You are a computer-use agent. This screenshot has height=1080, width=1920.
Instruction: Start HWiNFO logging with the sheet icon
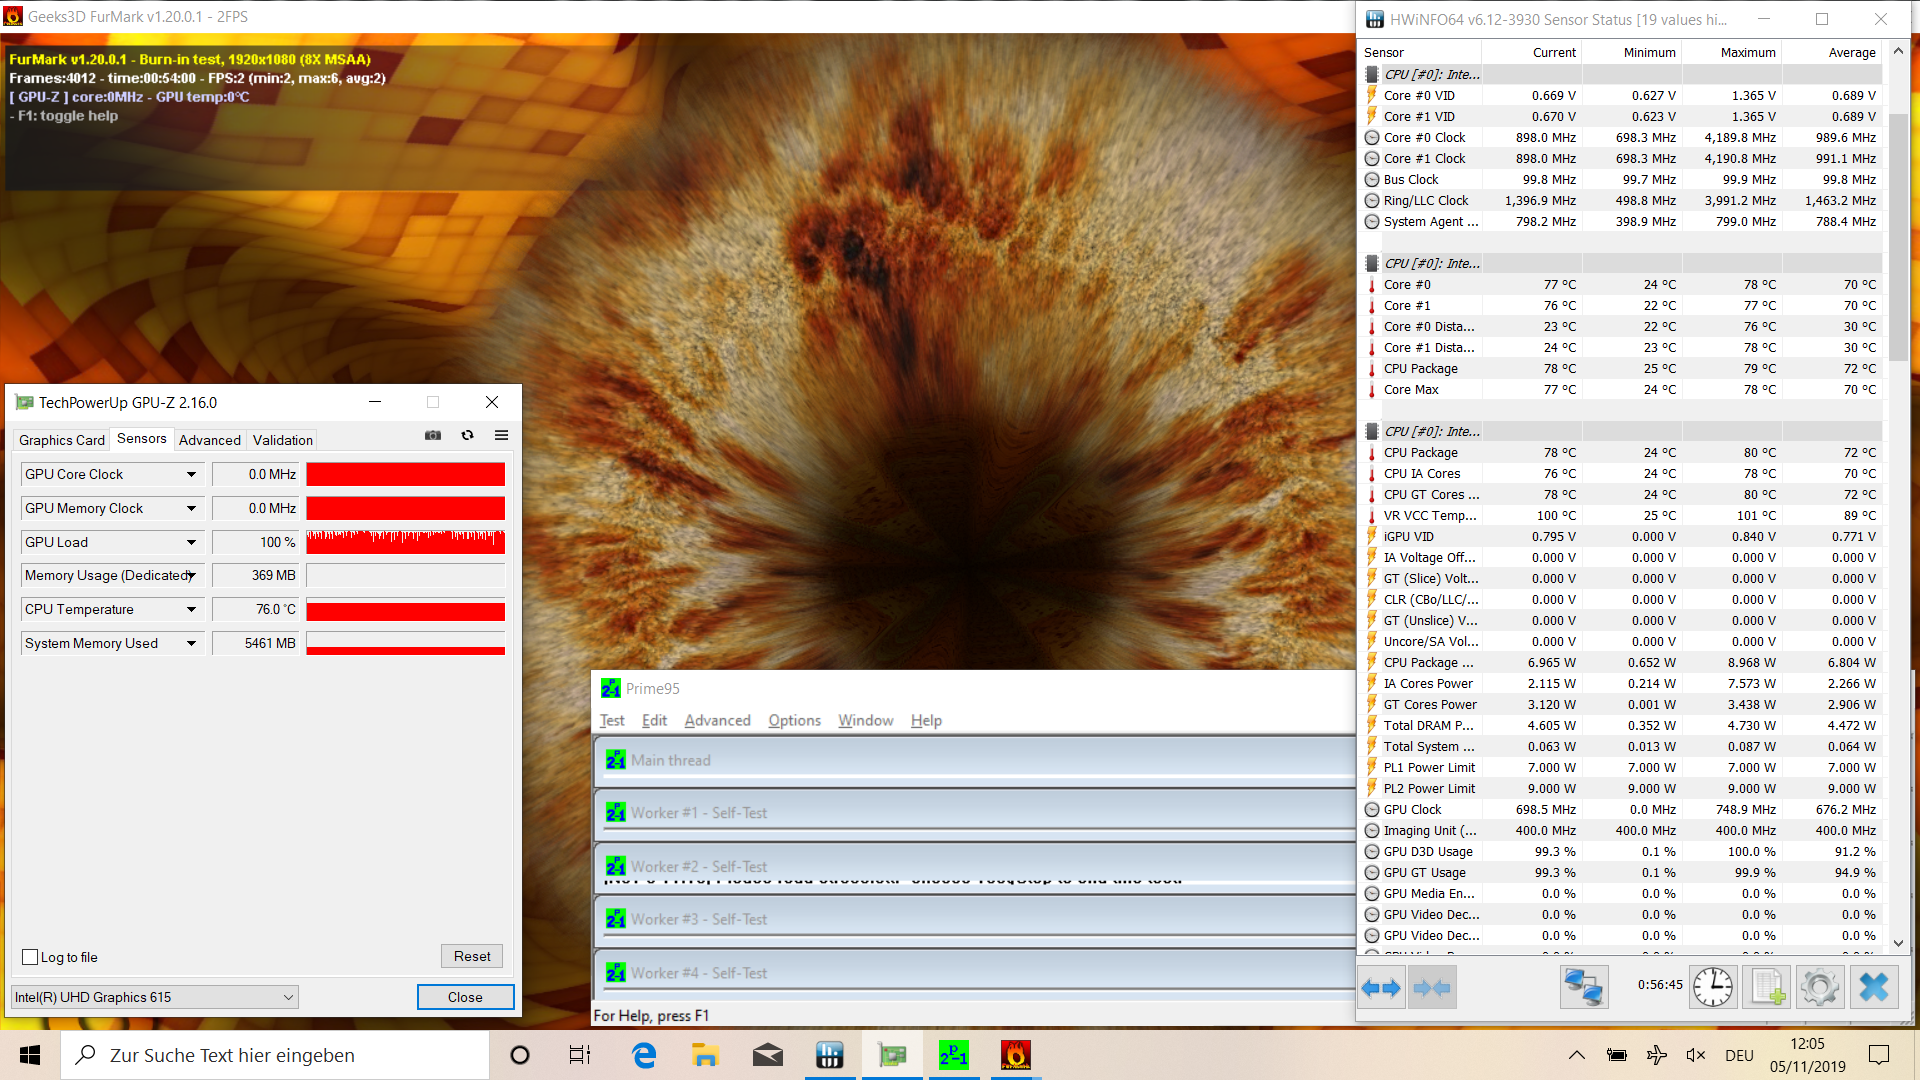pos(1766,988)
